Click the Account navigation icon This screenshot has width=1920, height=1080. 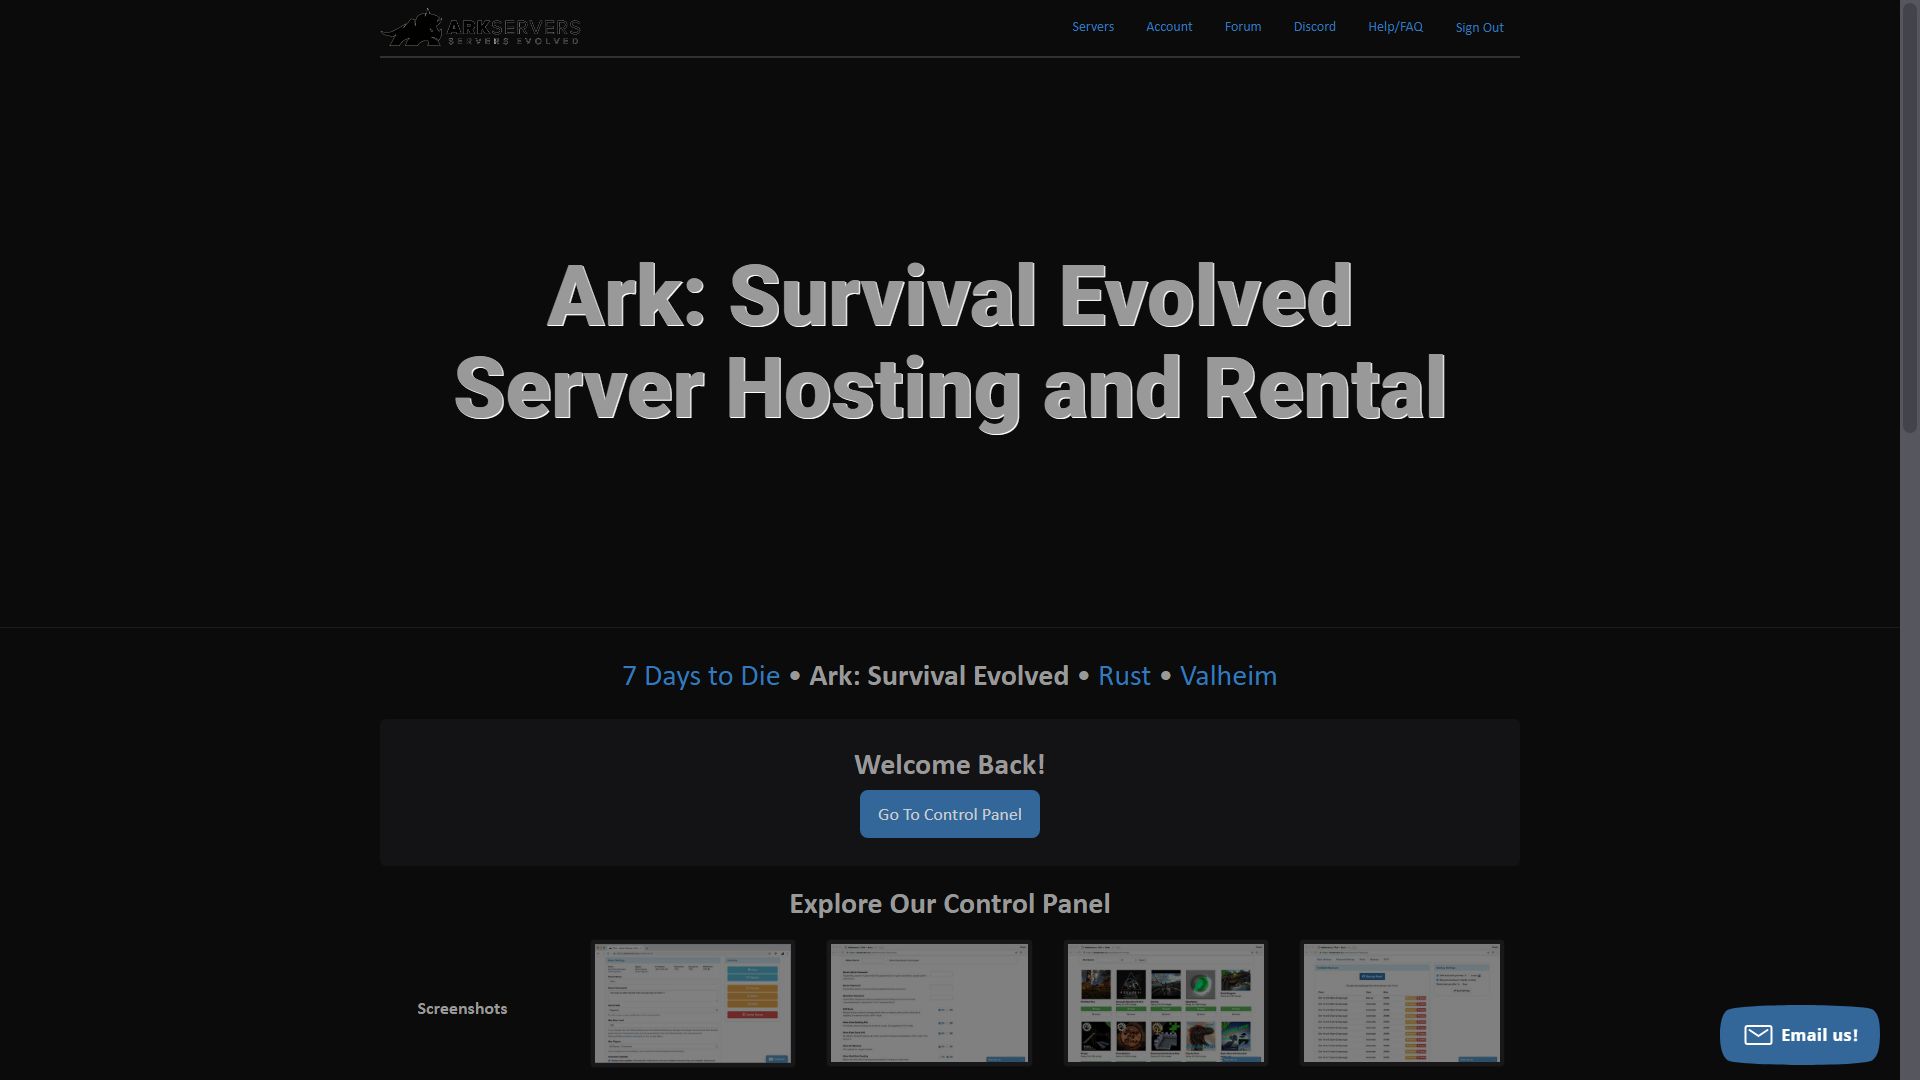[1168, 28]
